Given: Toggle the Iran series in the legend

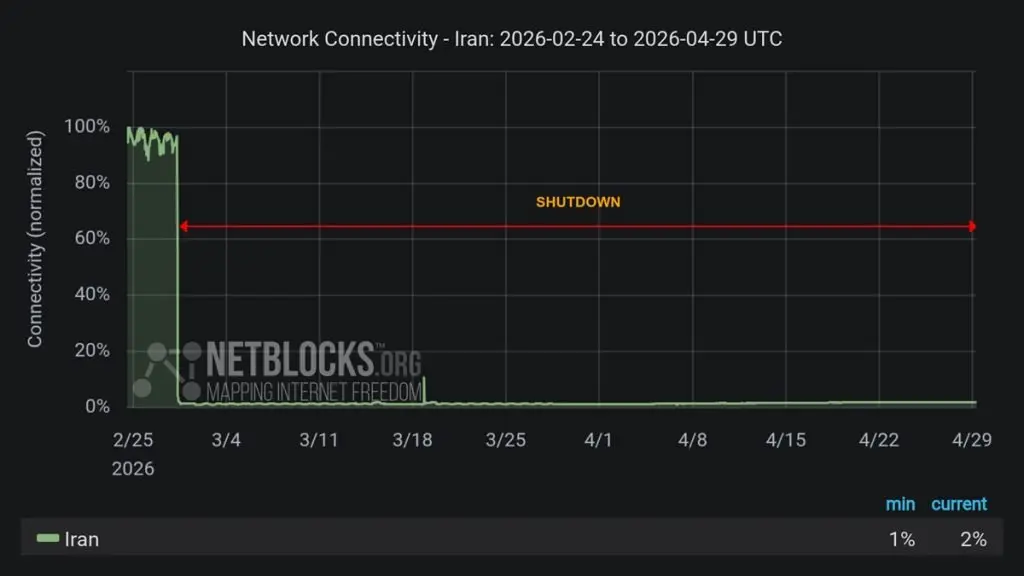Looking at the screenshot, I should point(82,539).
